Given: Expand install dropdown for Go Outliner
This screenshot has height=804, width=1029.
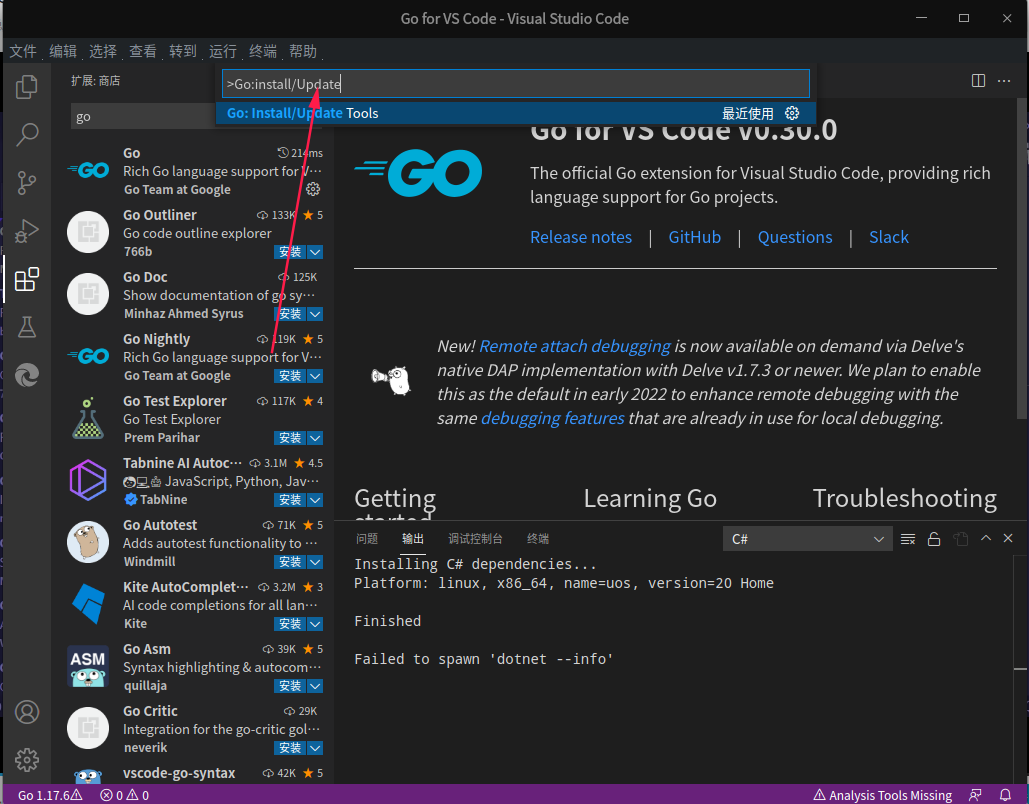Looking at the screenshot, I should point(315,252).
